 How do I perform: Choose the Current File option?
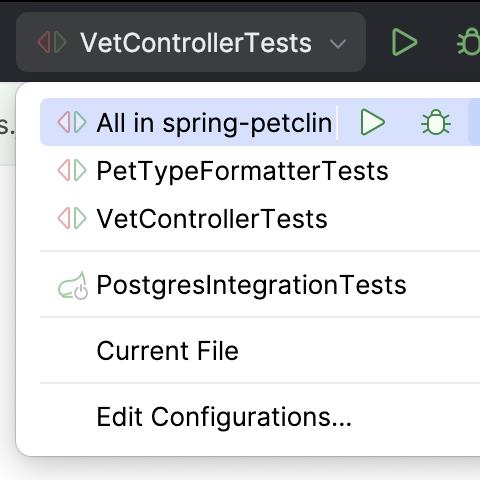(168, 351)
